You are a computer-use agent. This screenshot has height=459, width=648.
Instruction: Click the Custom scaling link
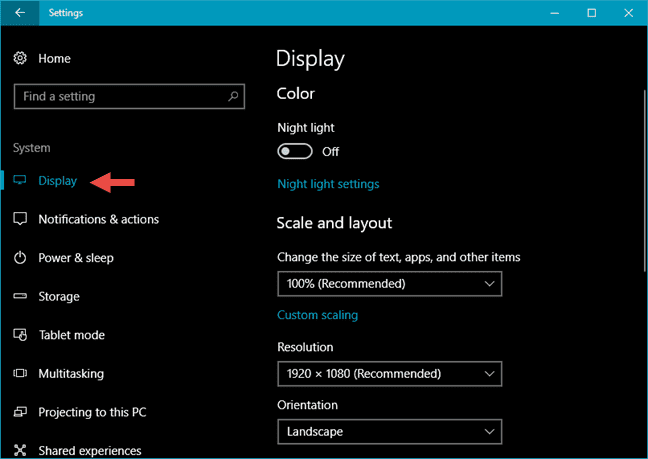317,315
